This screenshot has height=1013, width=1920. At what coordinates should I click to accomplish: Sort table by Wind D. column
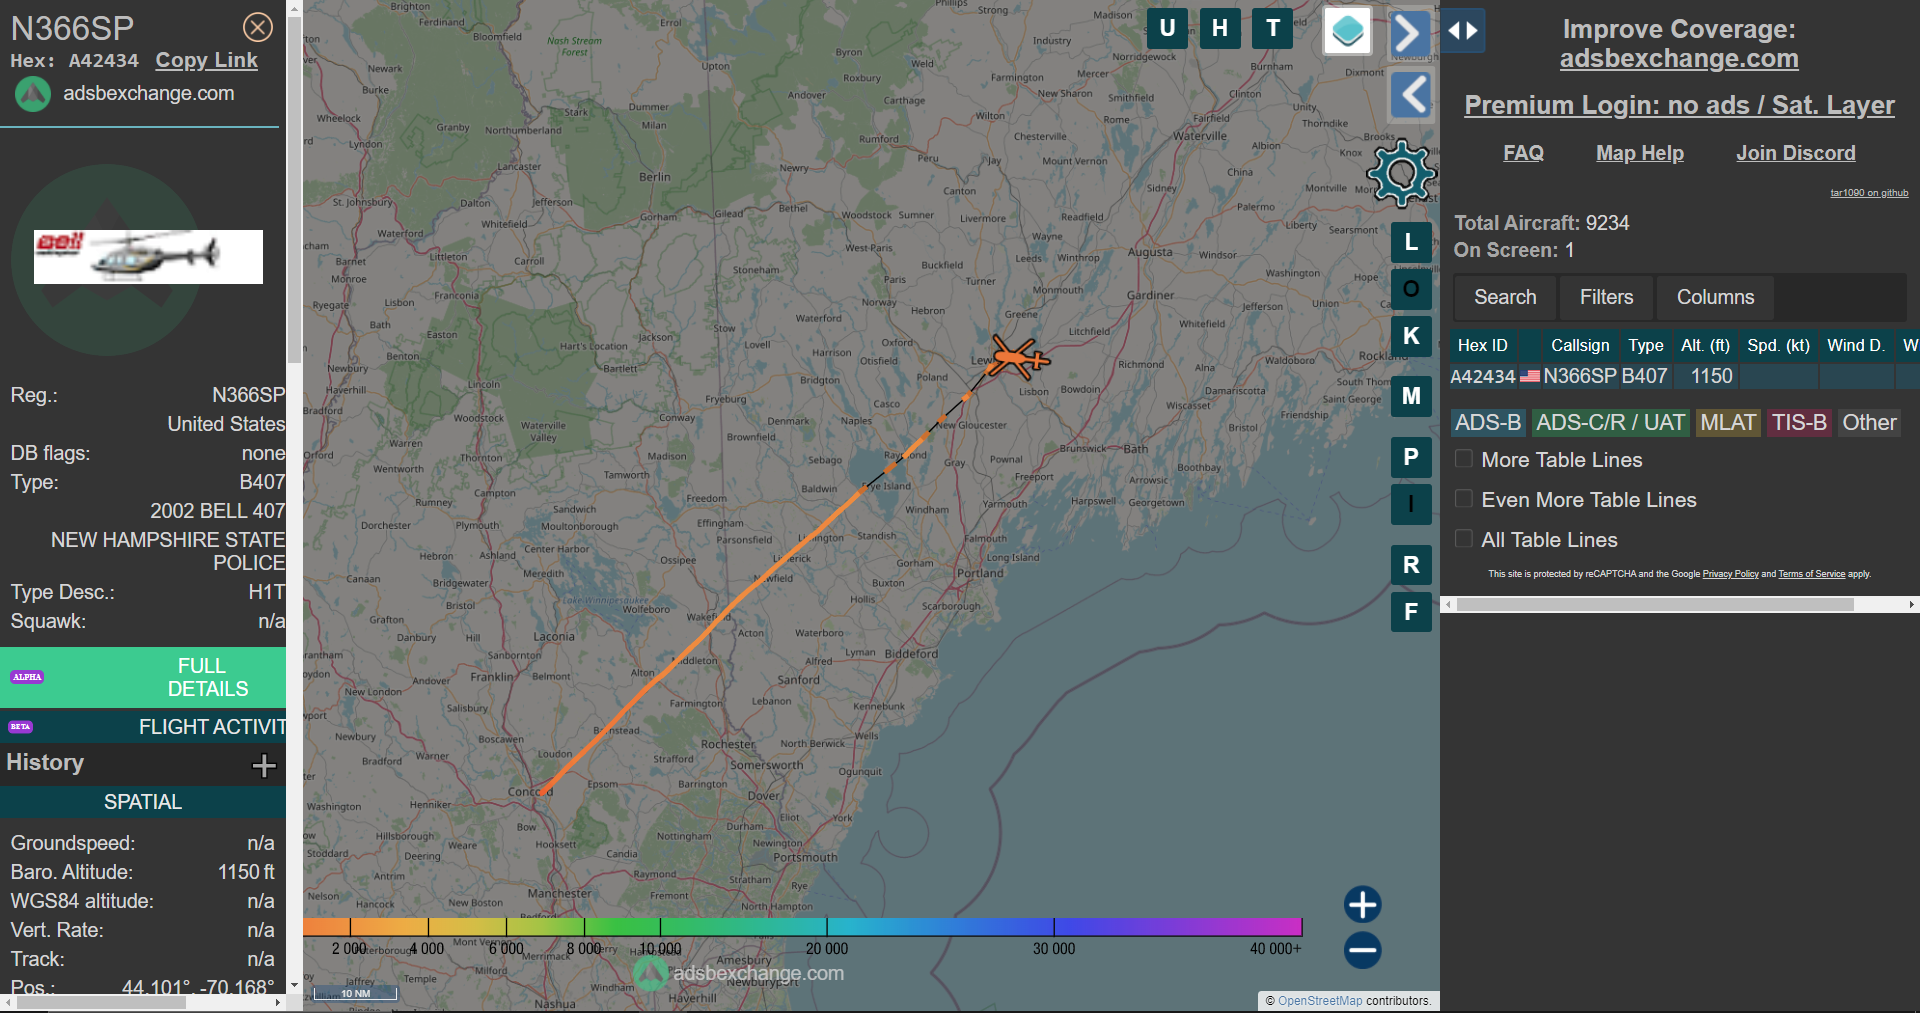point(1856,345)
